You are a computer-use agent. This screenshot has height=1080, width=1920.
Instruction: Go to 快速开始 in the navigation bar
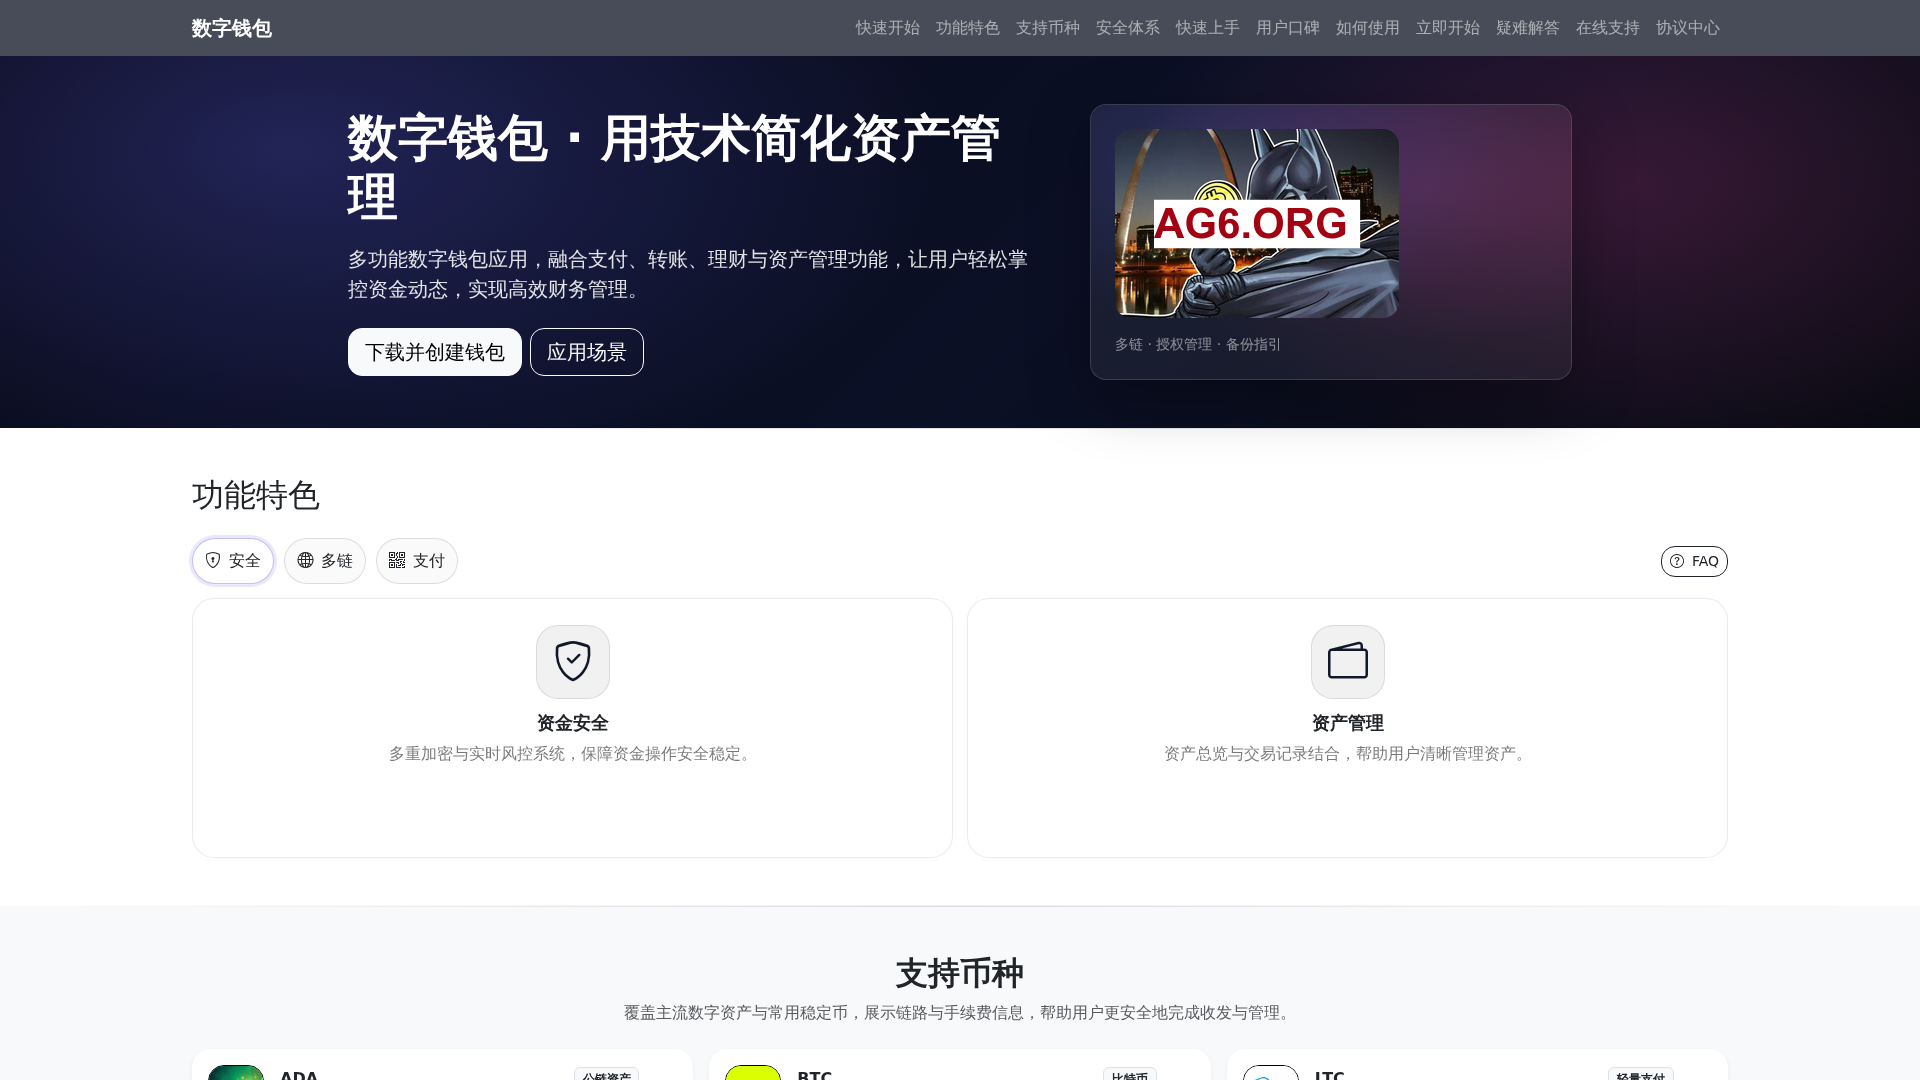[x=888, y=28]
